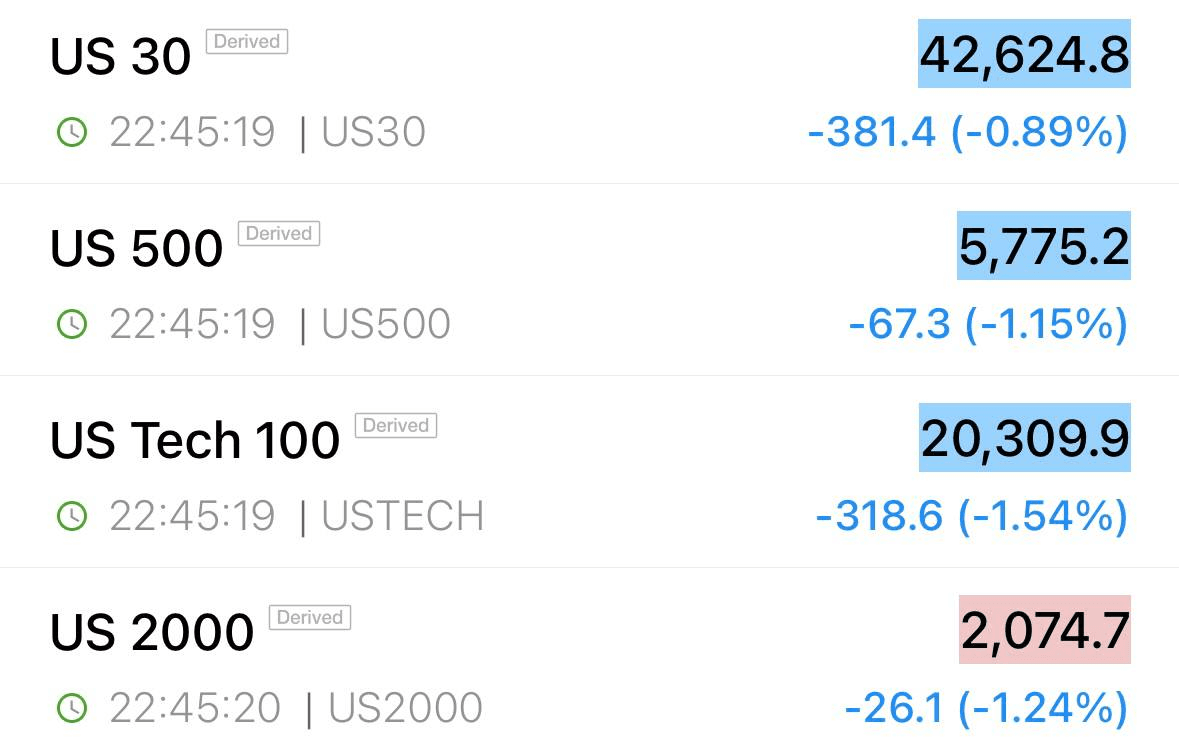The width and height of the screenshot is (1179, 751).
Task: Select the price 20,309.9
Action: click(1025, 438)
